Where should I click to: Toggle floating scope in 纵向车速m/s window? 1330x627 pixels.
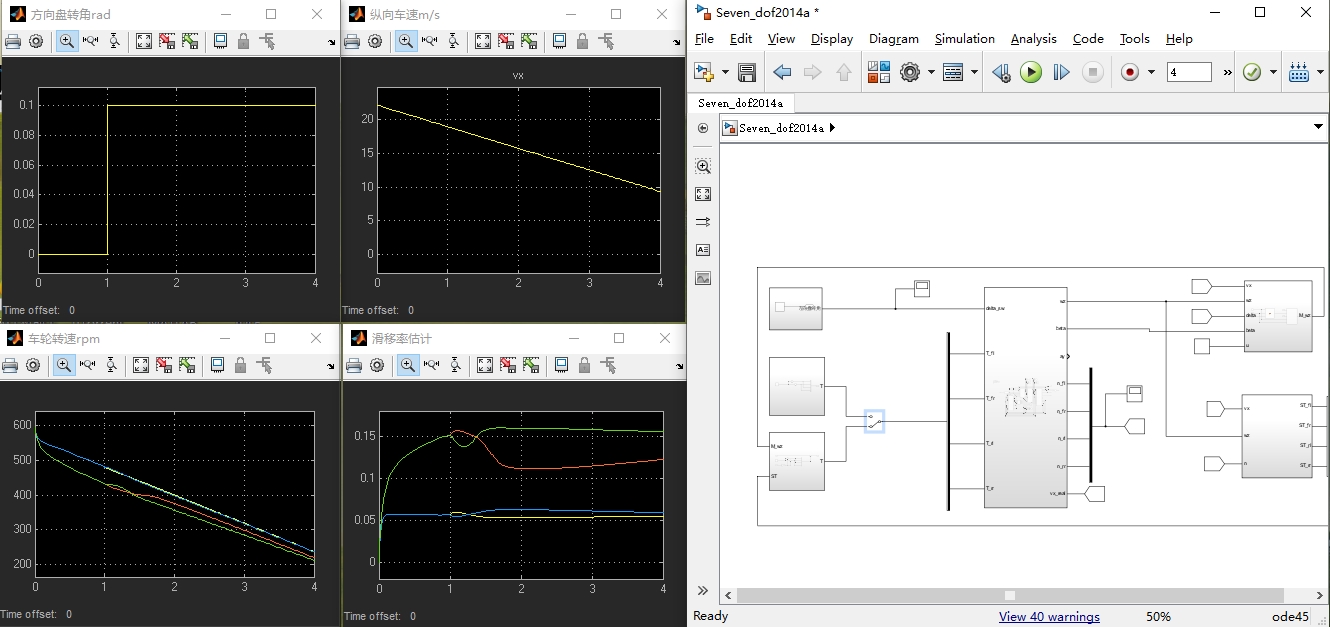(x=559, y=41)
